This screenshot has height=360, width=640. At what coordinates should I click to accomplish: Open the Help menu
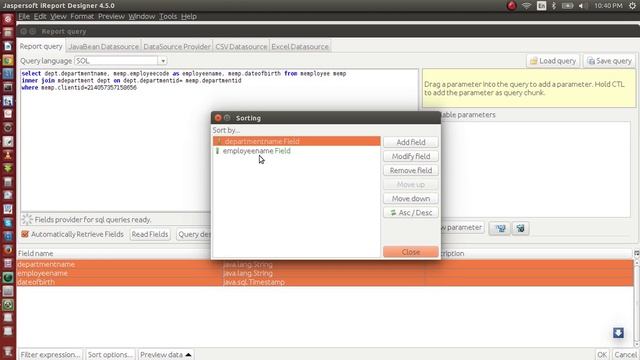pos(189,16)
